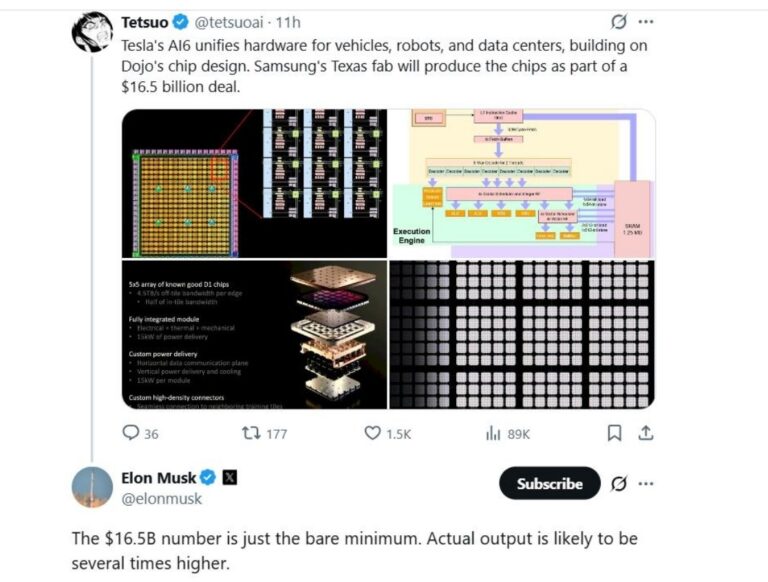View analytics for 89K views

(492, 433)
